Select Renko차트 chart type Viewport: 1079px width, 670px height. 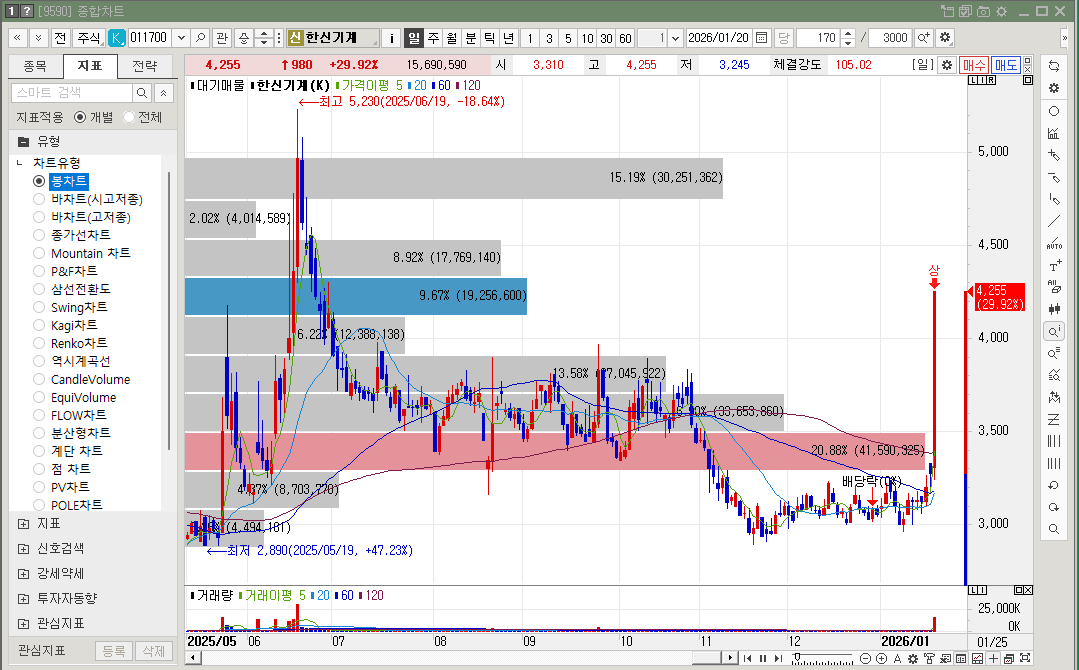(39, 343)
